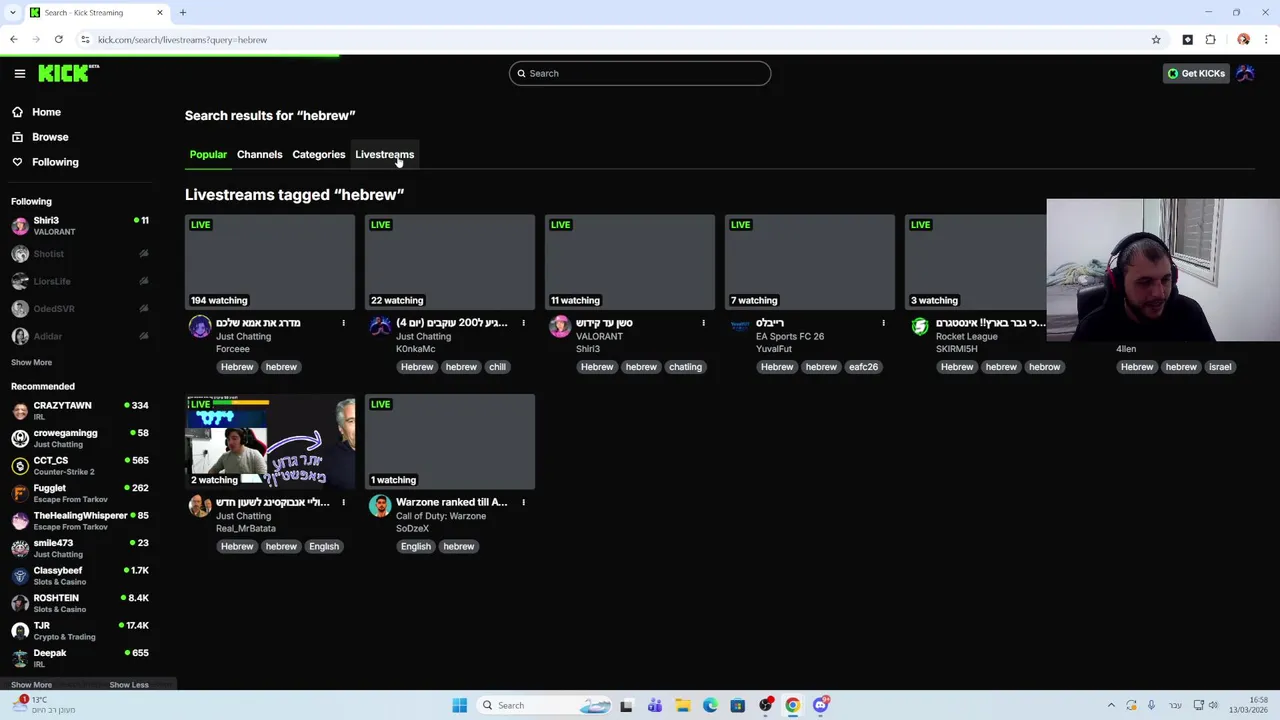
Task: Click the chill tag on K0nkaMc stream
Action: click(497, 367)
